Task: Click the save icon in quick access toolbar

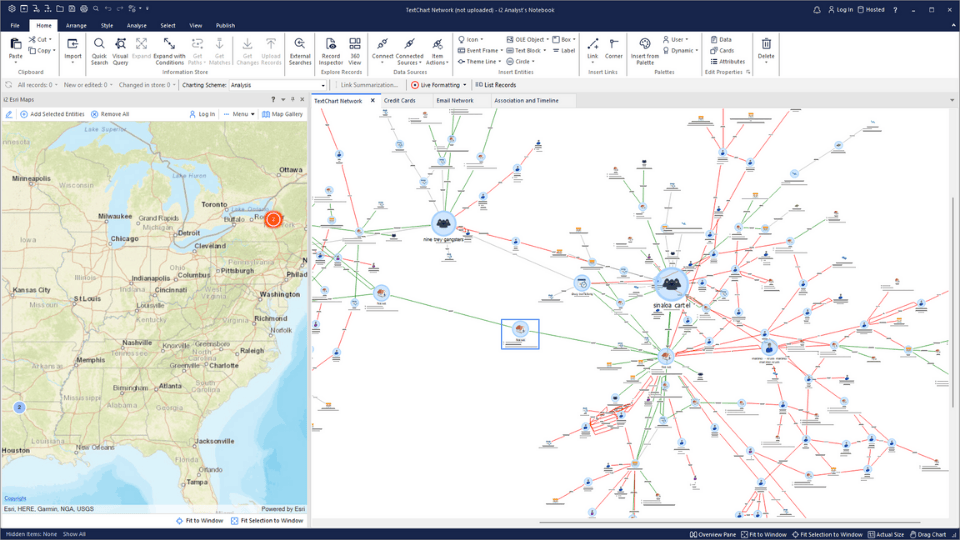Action: coord(72,9)
